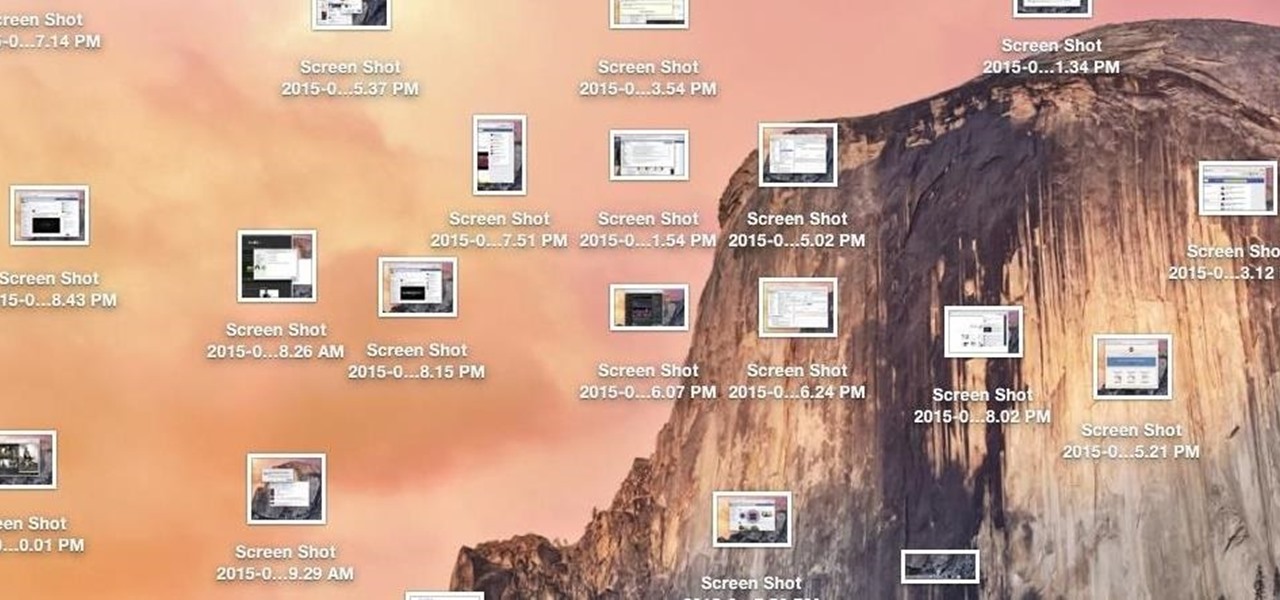Screen dimensions: 1280x600
Task: Select the Screen Shot 2015-0...7.51 PM thumbnail
Action: (499, 155)
